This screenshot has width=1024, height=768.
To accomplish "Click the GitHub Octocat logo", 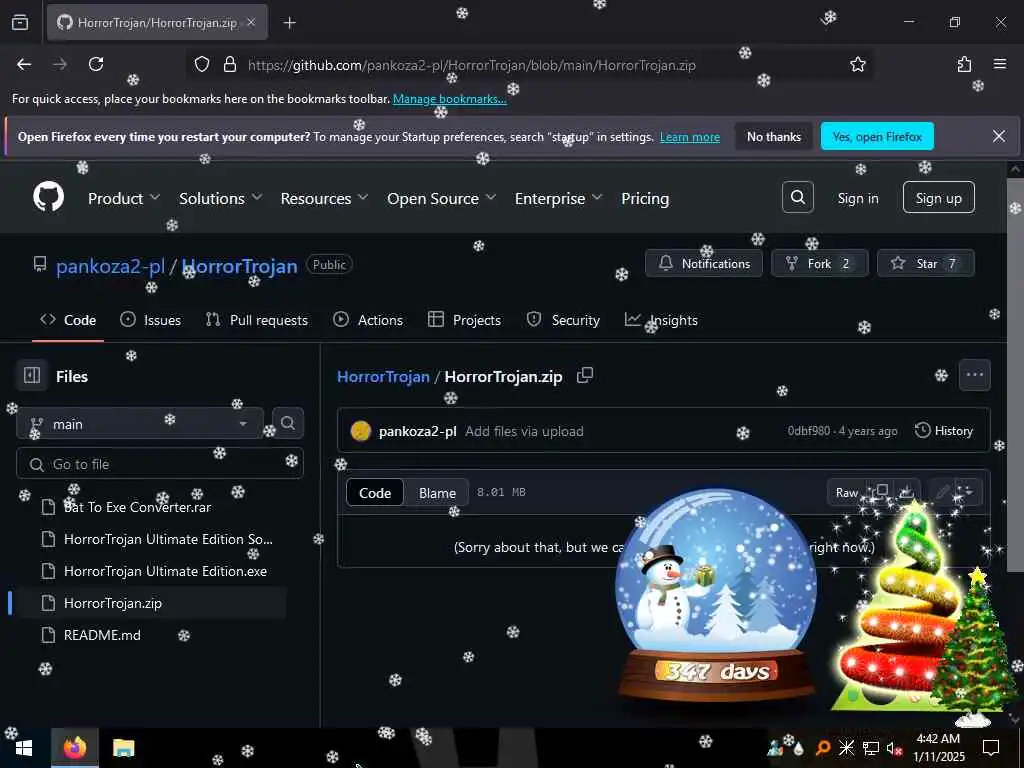I will (48, 197).
